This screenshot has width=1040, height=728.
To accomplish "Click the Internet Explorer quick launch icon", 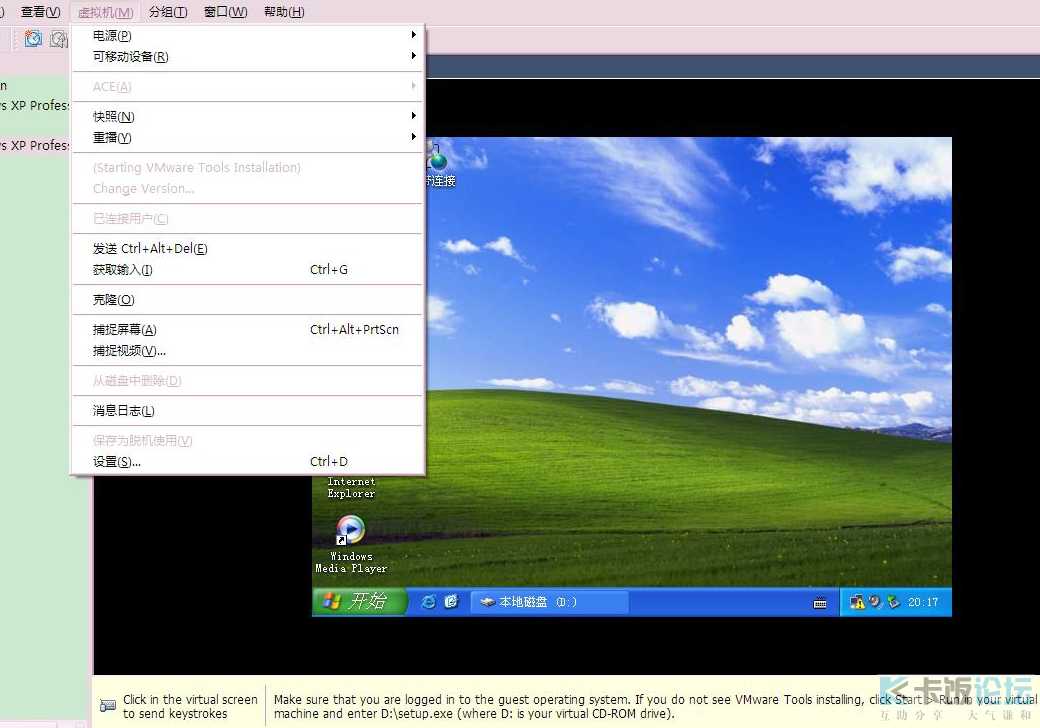I will click(428, 602).
